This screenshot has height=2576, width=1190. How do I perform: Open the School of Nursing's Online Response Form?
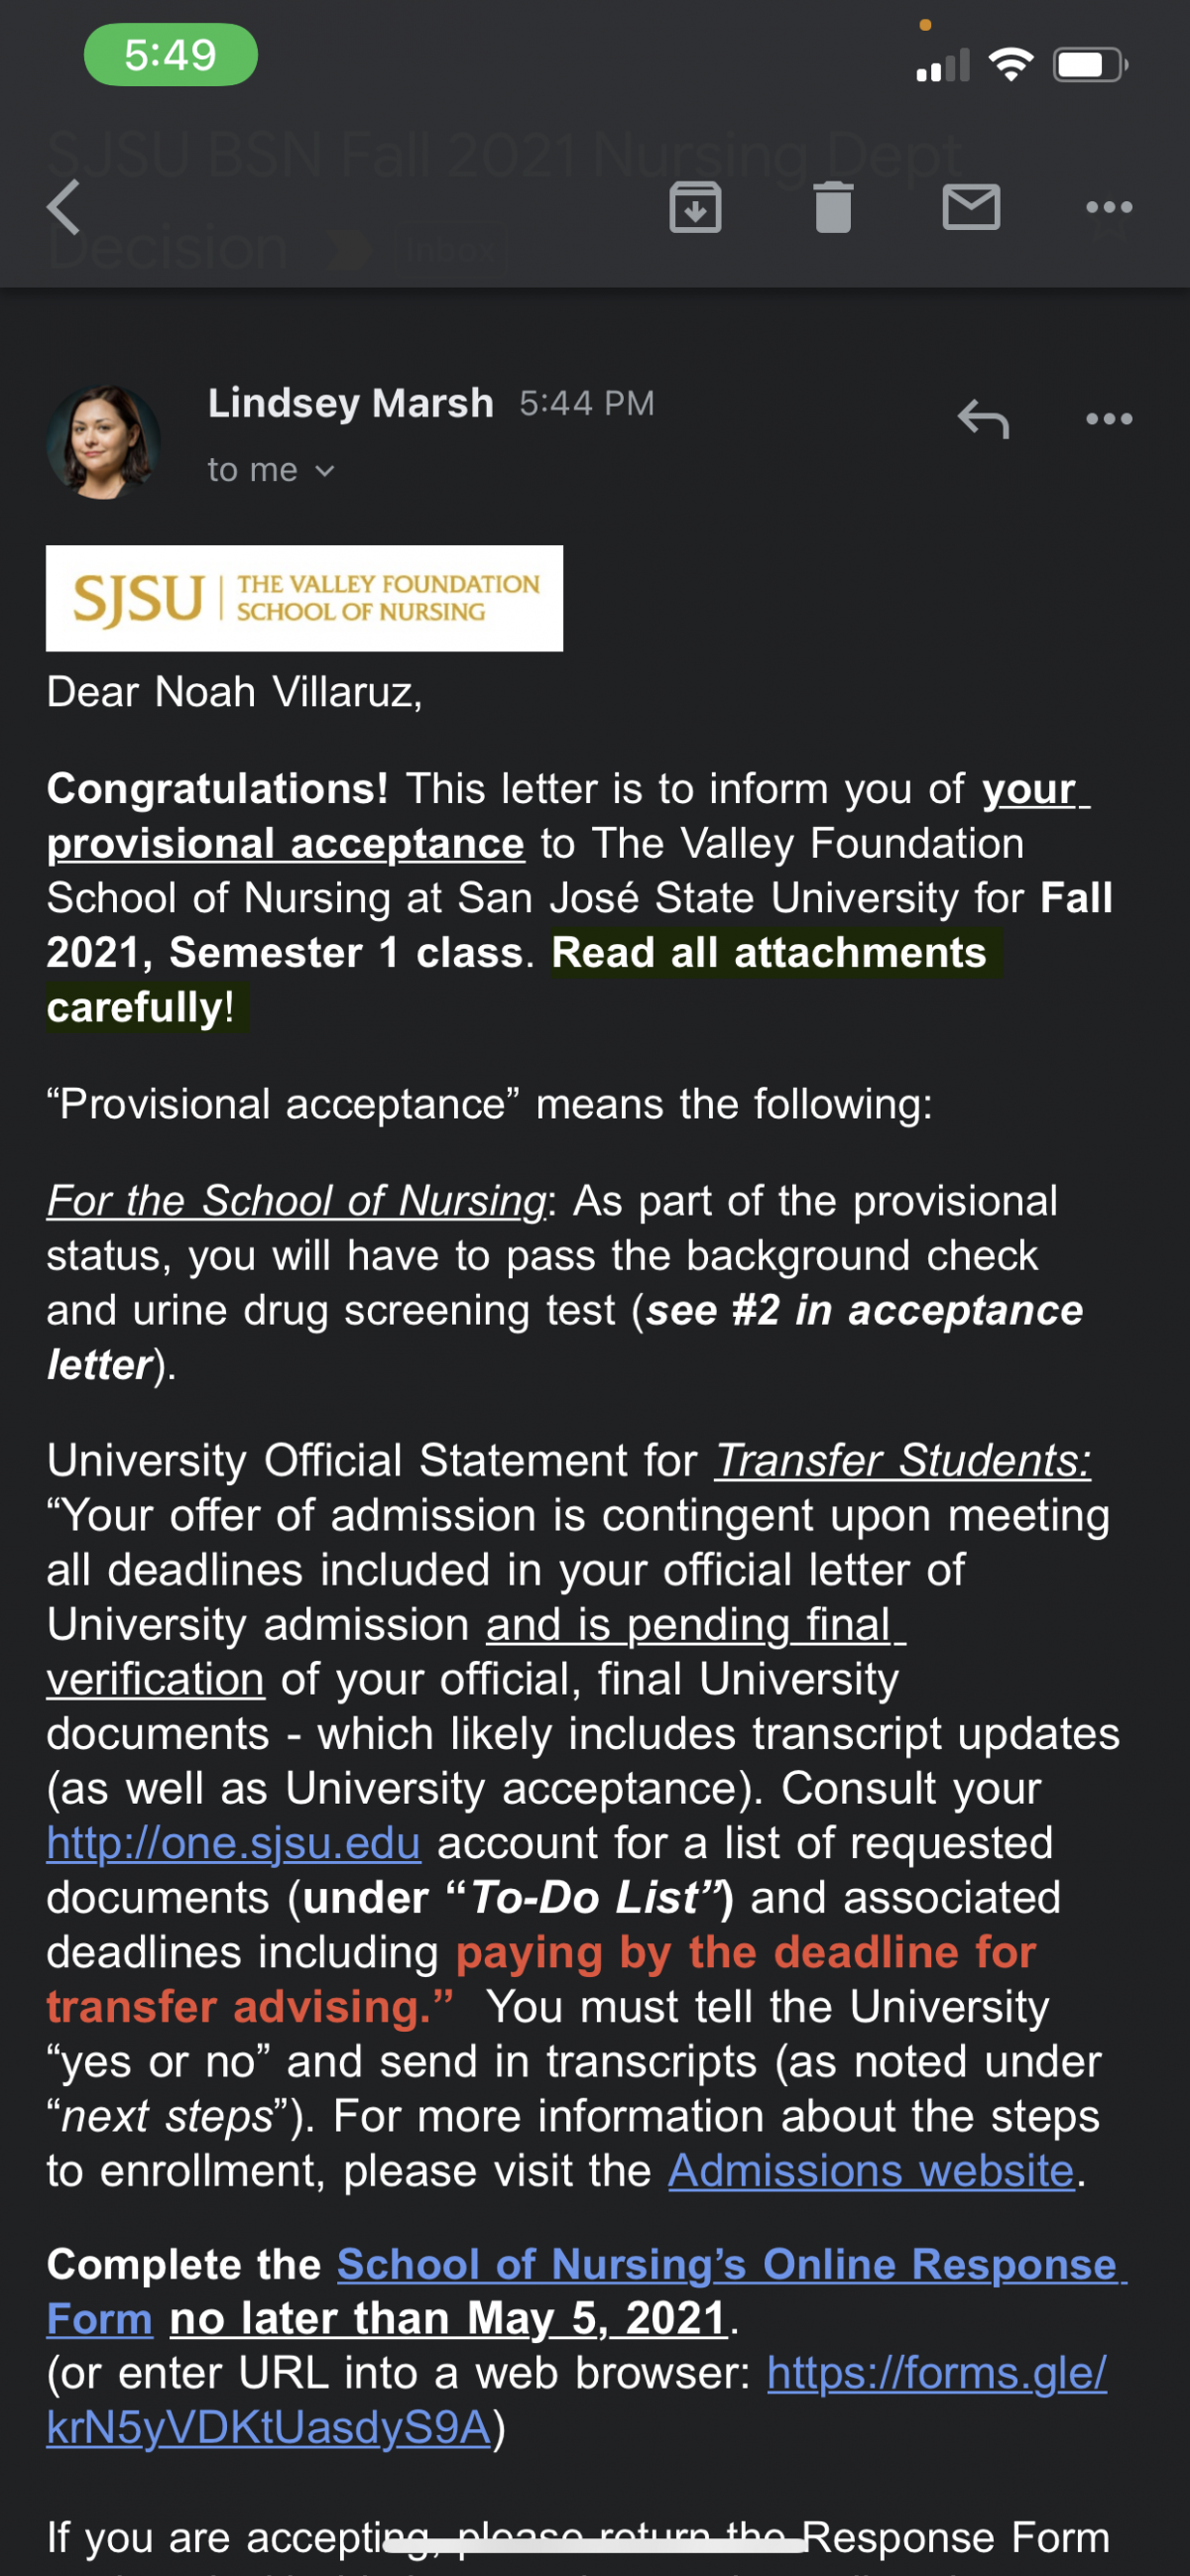(586, 2291)
